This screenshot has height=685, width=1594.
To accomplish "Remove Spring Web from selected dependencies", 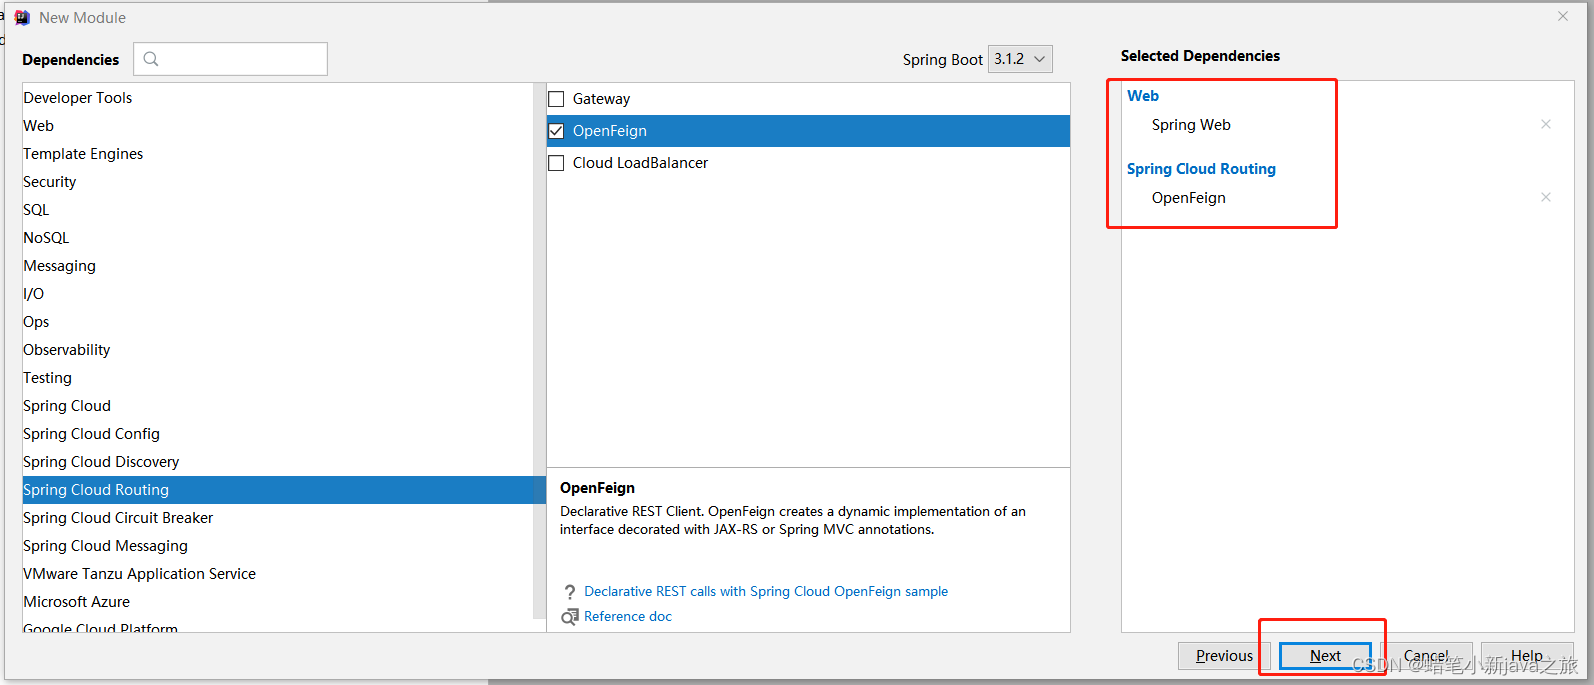I will 1546,124.
